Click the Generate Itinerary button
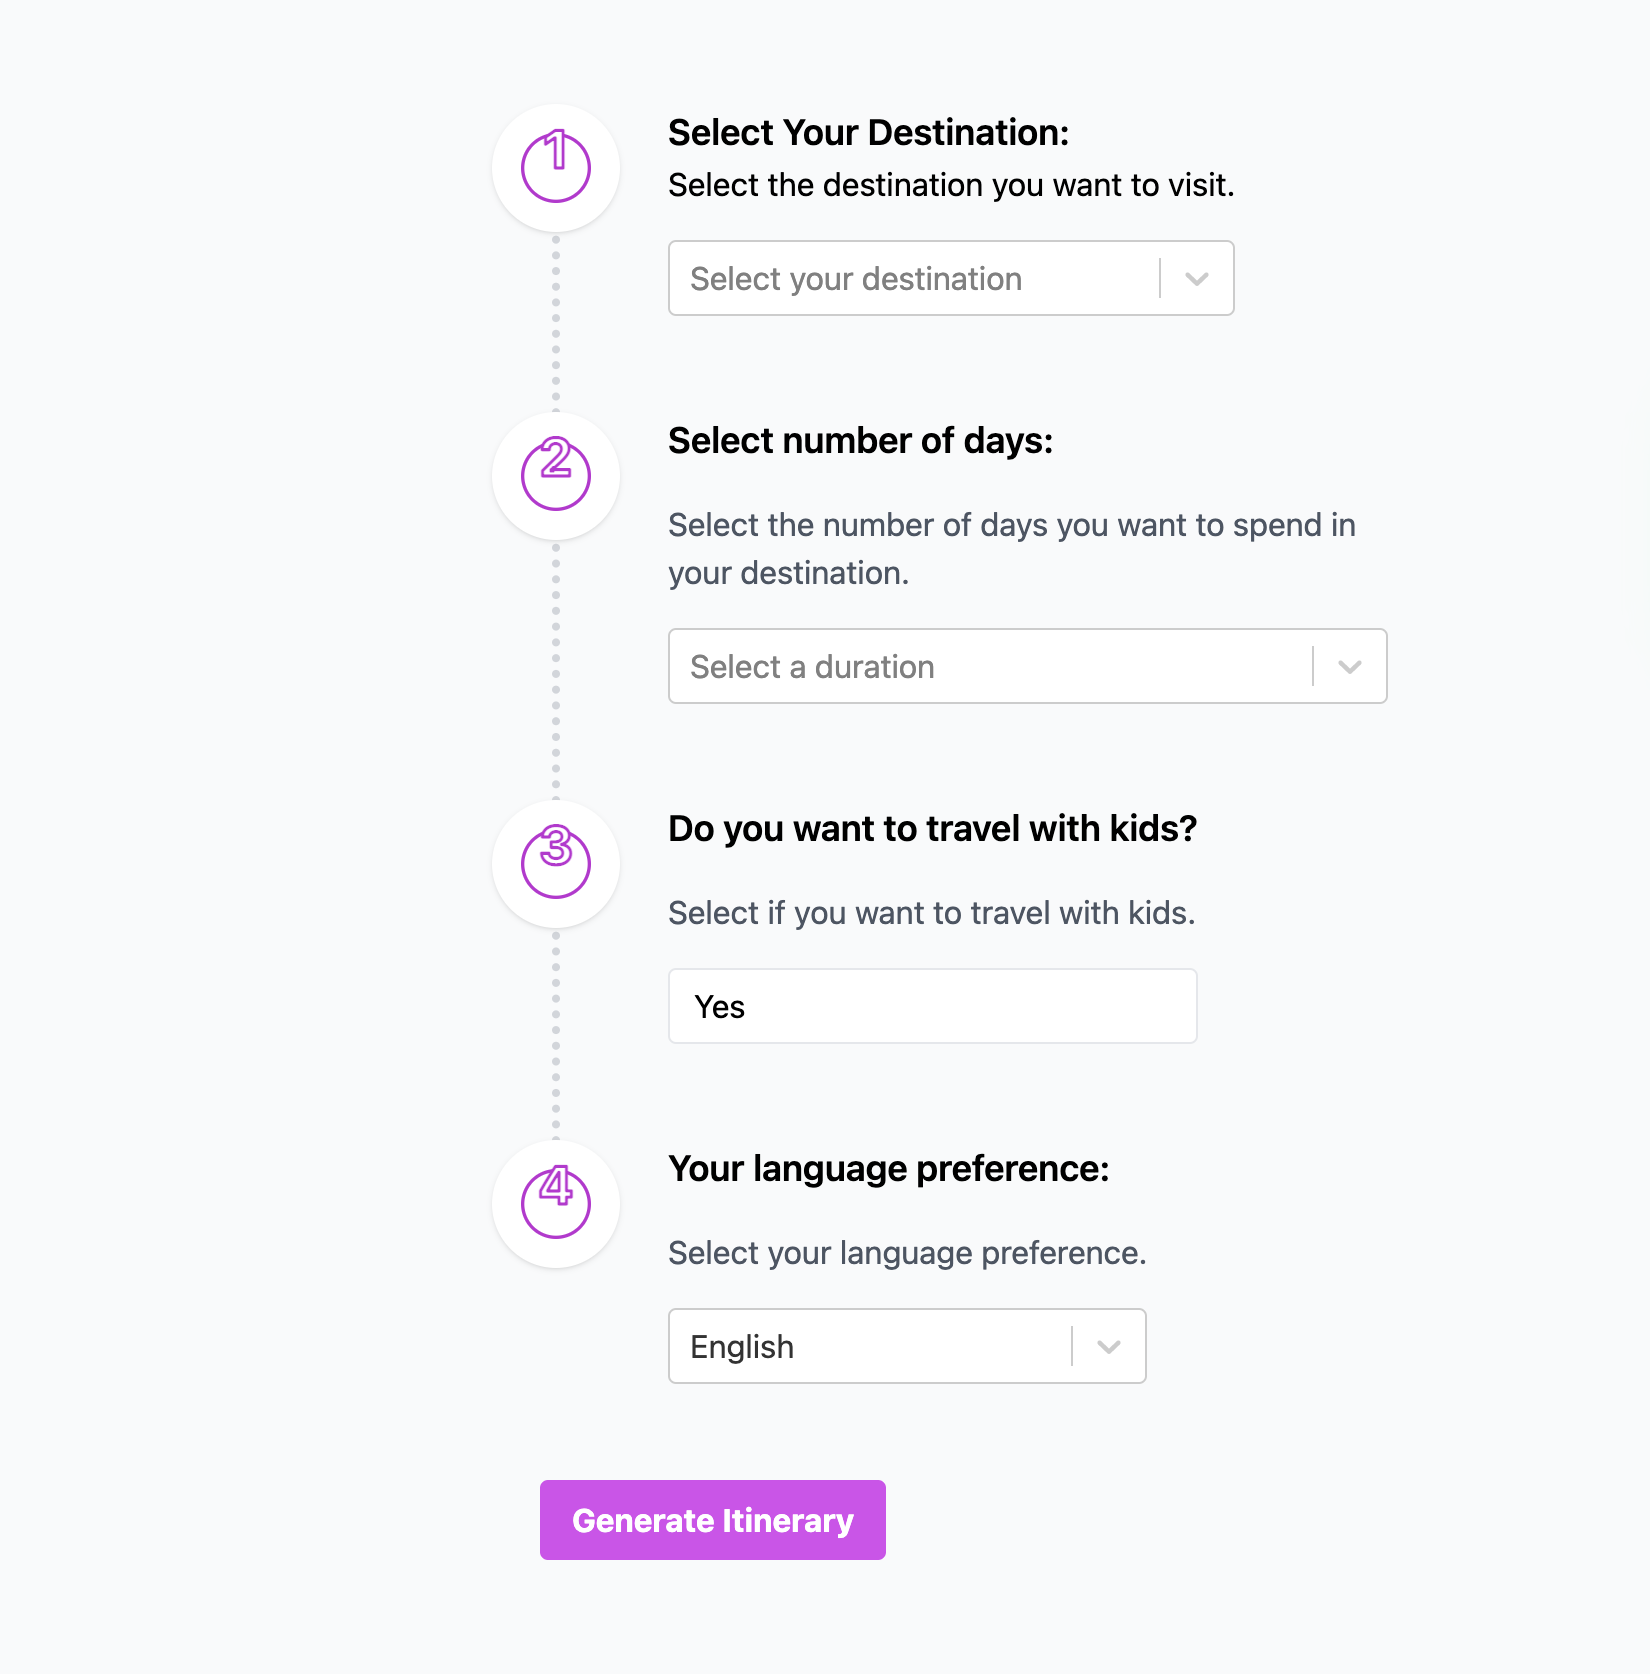 click(713, 1520)
